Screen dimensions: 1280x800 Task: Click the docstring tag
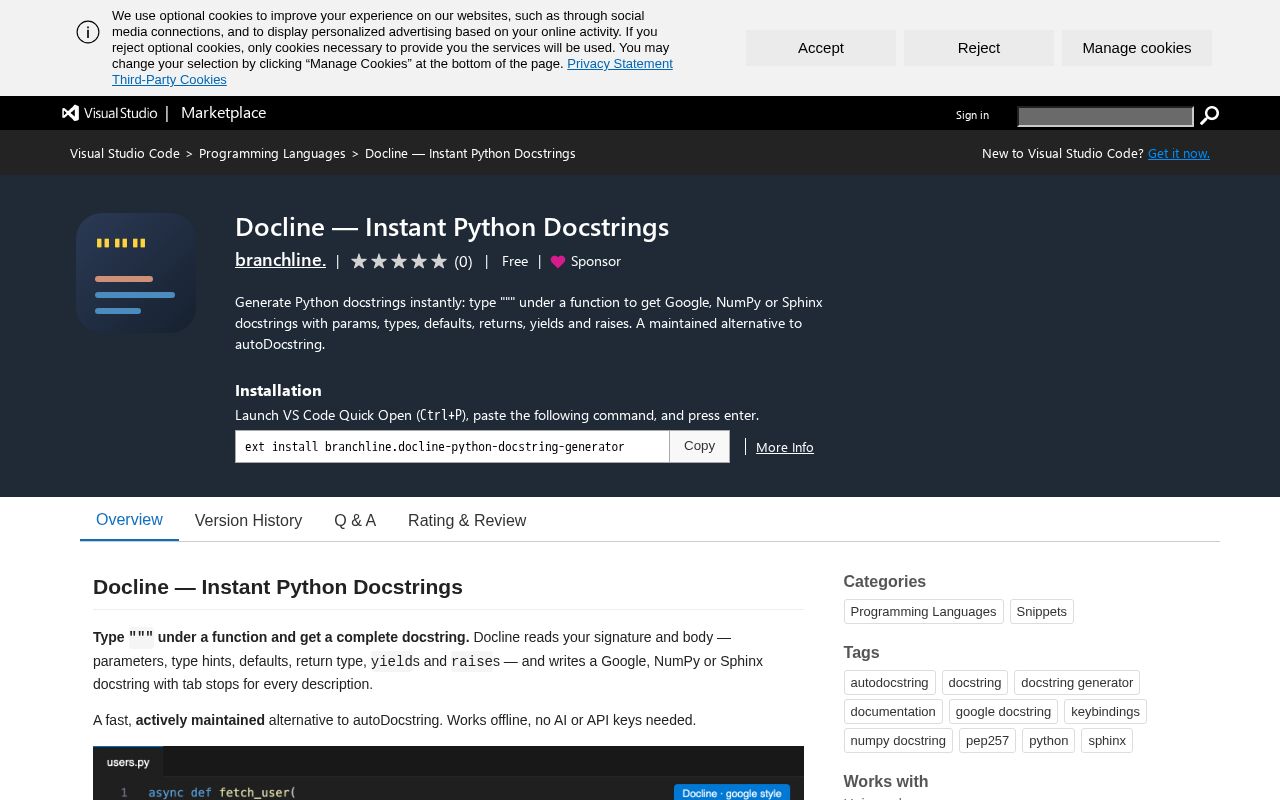[x=975, y=683]
